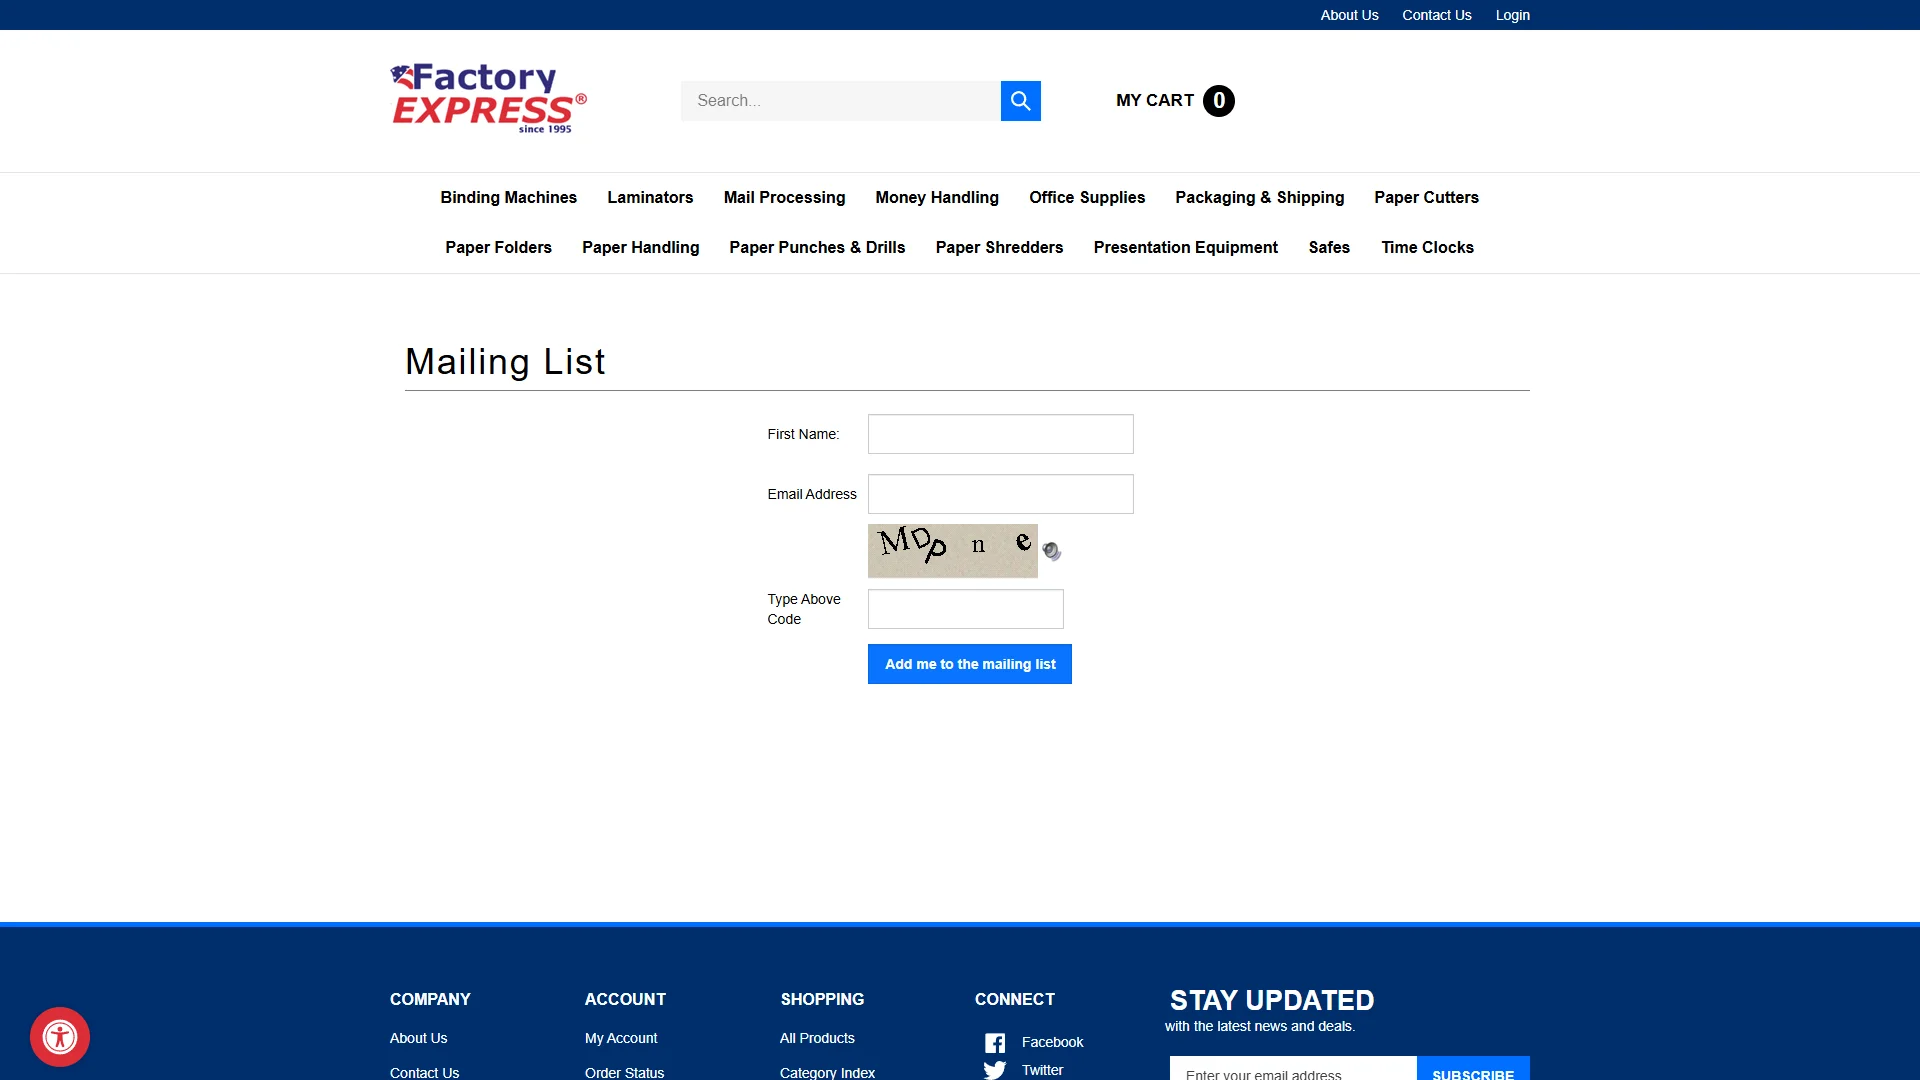The width and height of the screenshot is (1920, 1080).
Task: Open the cart item count badge
Action: (1218, 101)
